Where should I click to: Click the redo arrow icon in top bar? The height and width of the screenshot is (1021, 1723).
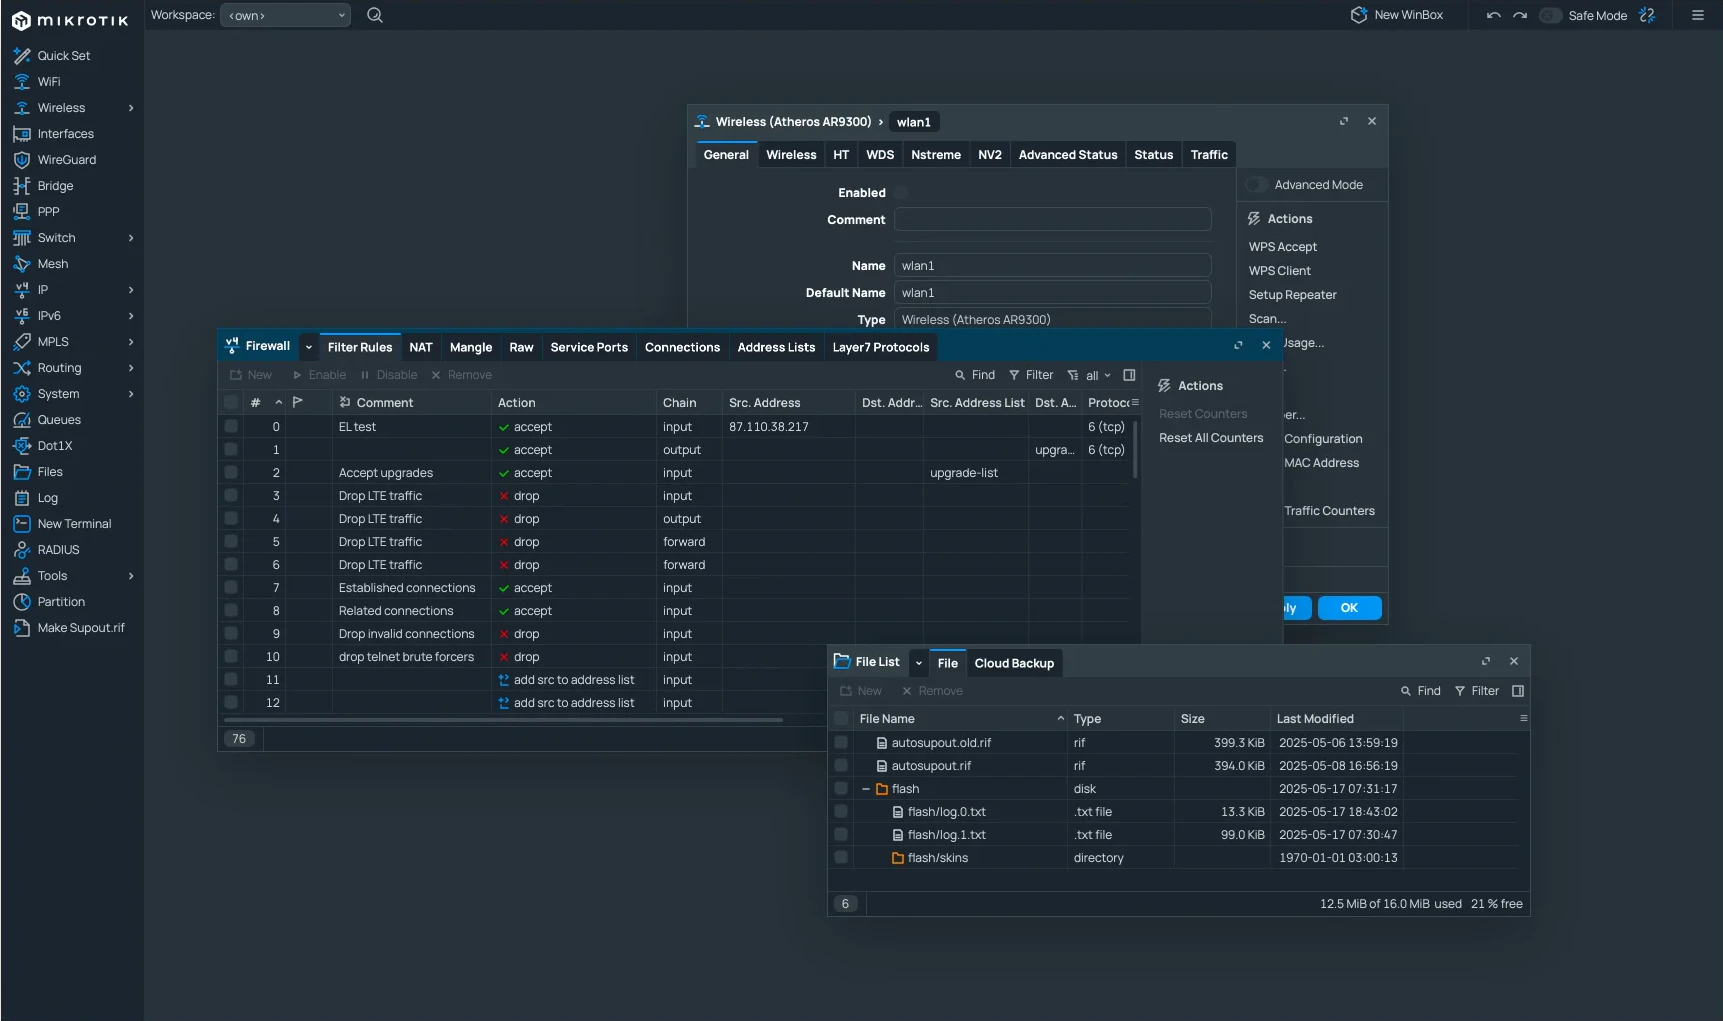tap(1520, 15)
